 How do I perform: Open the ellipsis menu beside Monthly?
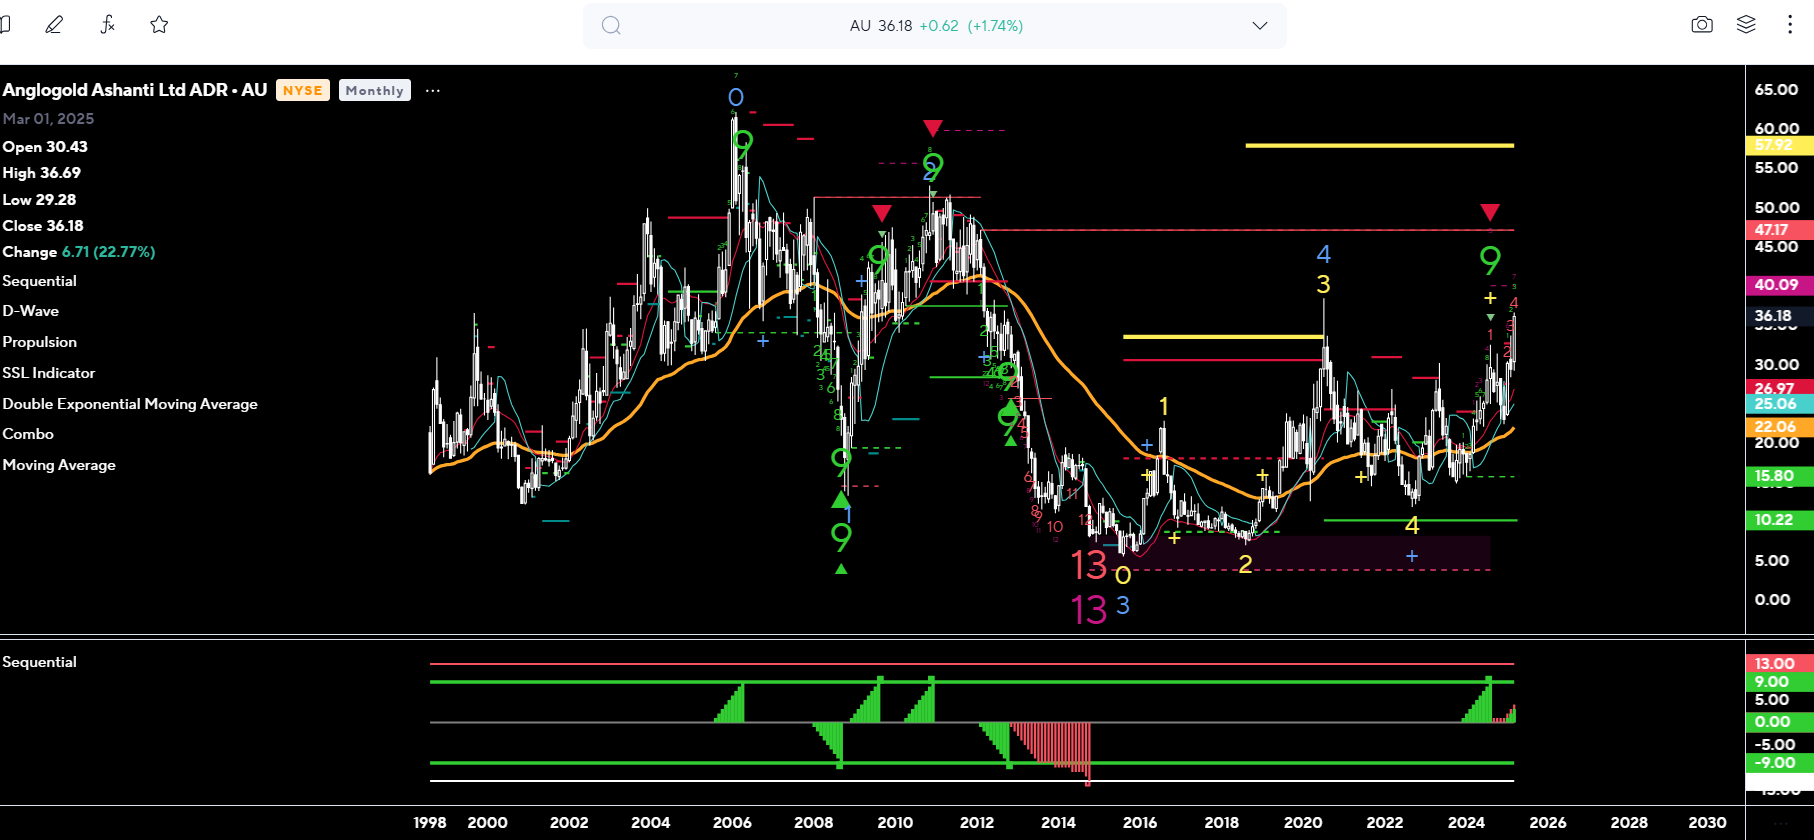433,90
